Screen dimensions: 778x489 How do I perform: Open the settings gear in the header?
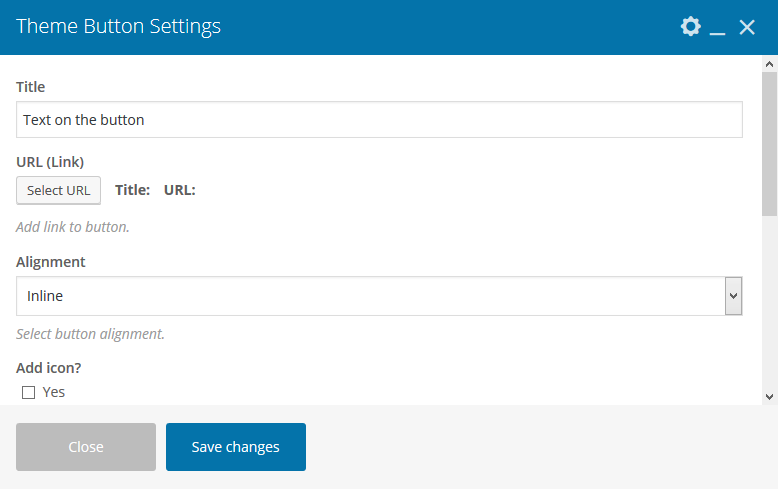point(690,27)
